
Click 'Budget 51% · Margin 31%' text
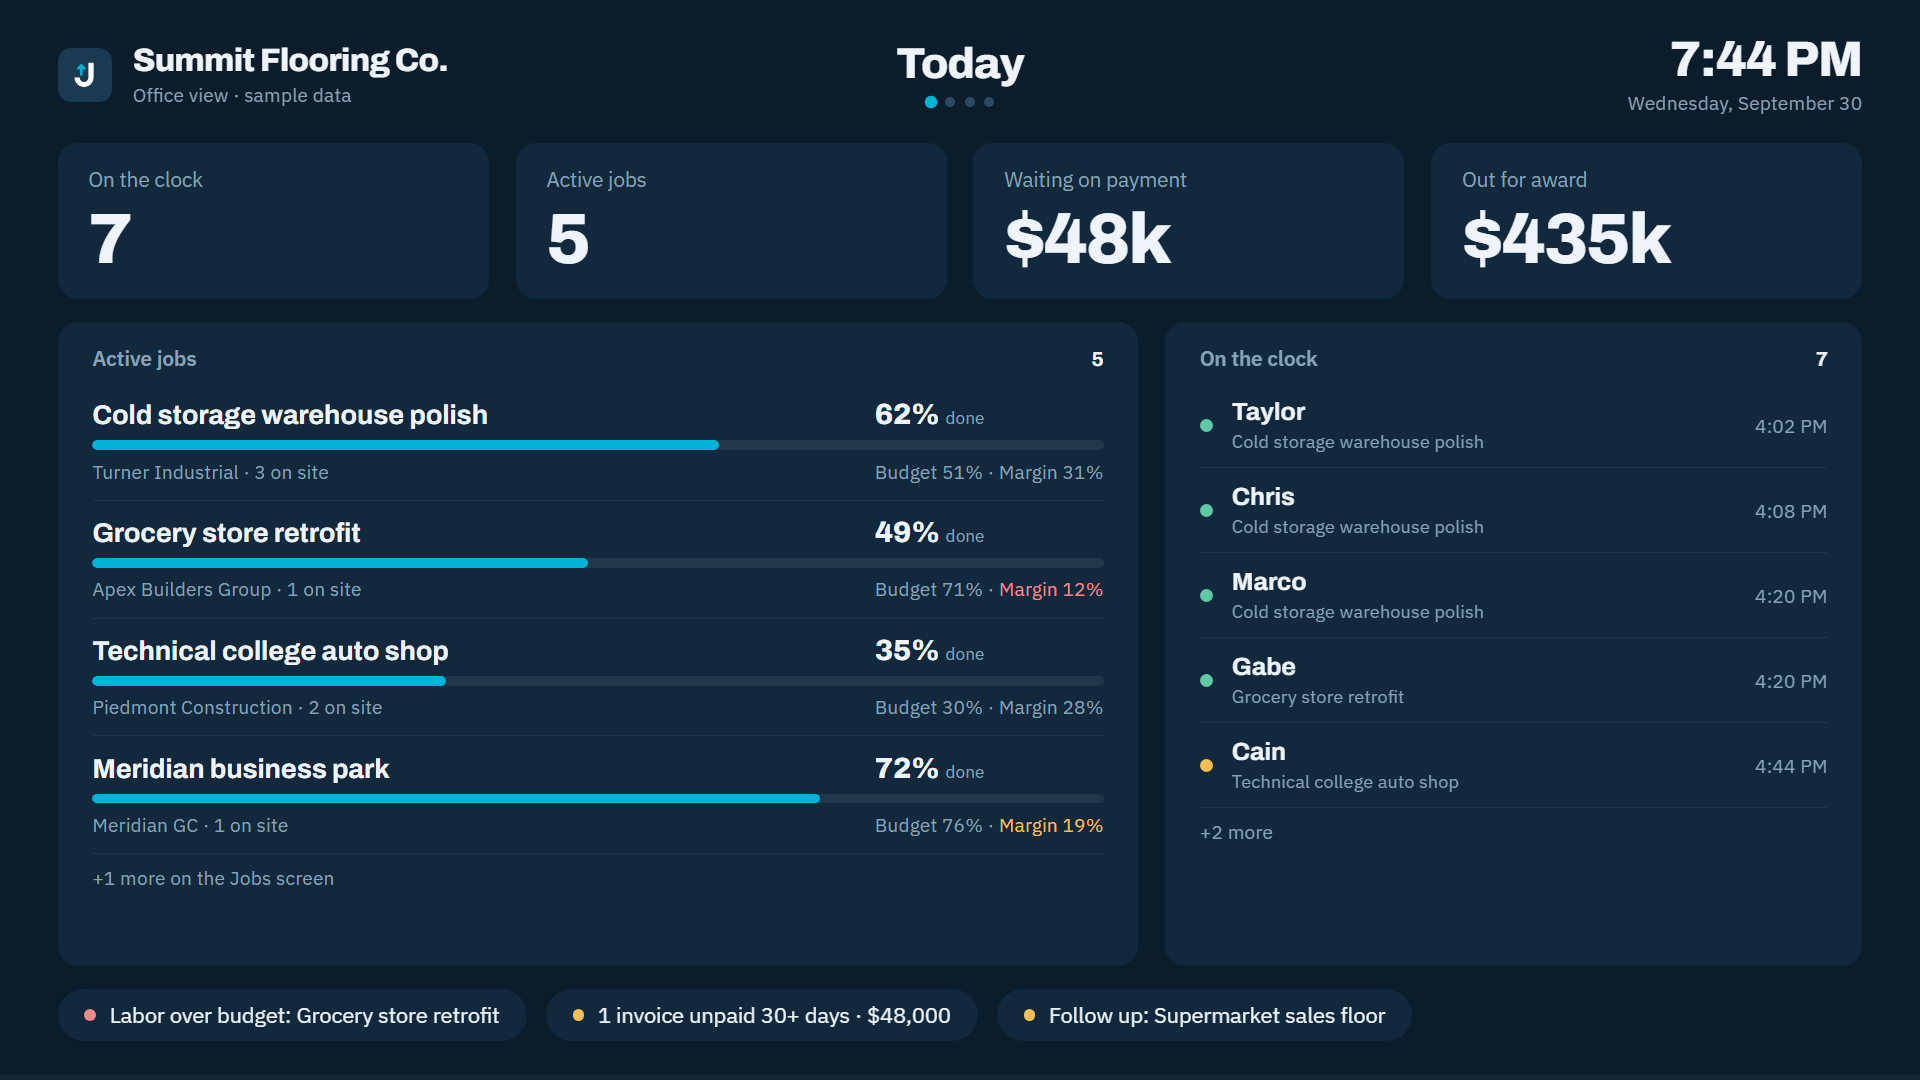[989, 473]
